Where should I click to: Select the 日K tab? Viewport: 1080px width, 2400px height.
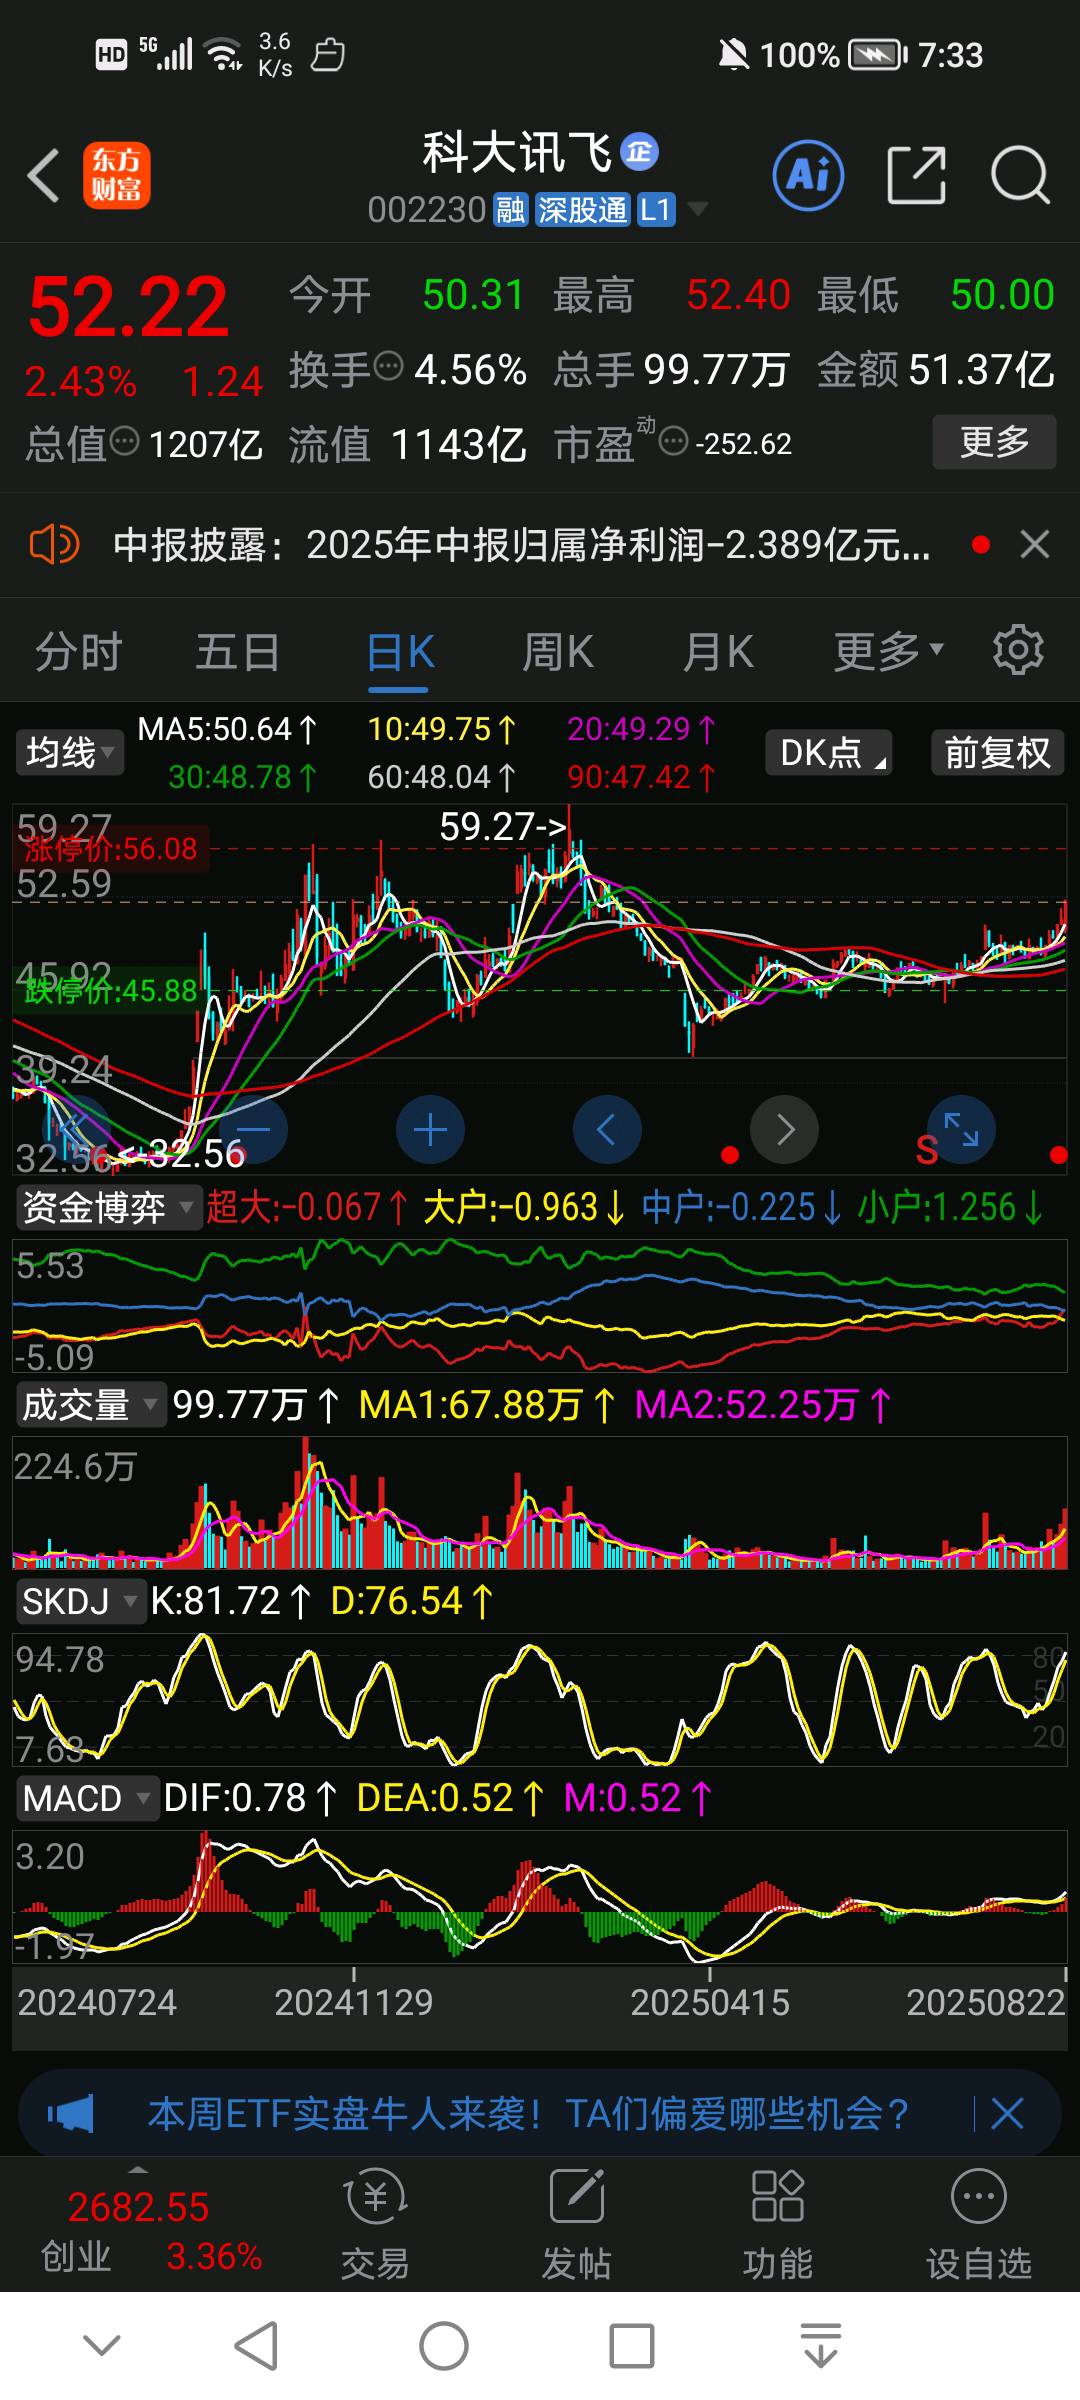[399, 653]
